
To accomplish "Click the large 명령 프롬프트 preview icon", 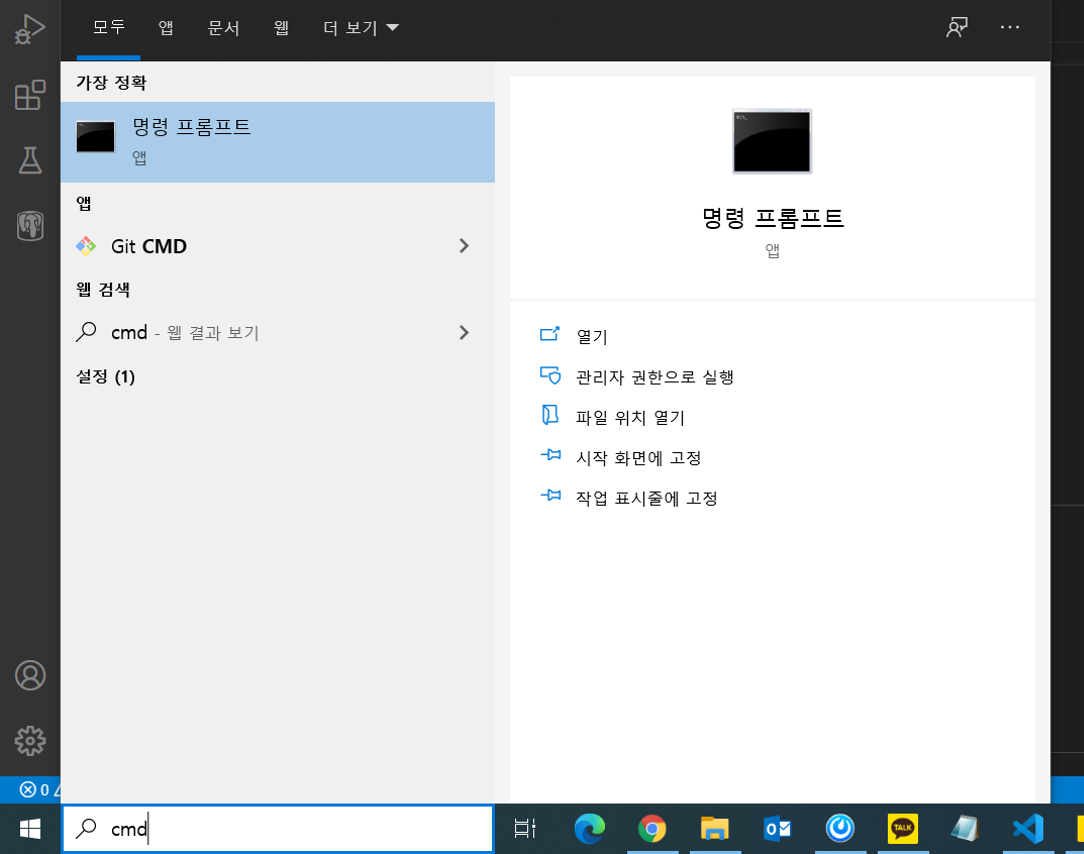I will (x=772, y=142).
